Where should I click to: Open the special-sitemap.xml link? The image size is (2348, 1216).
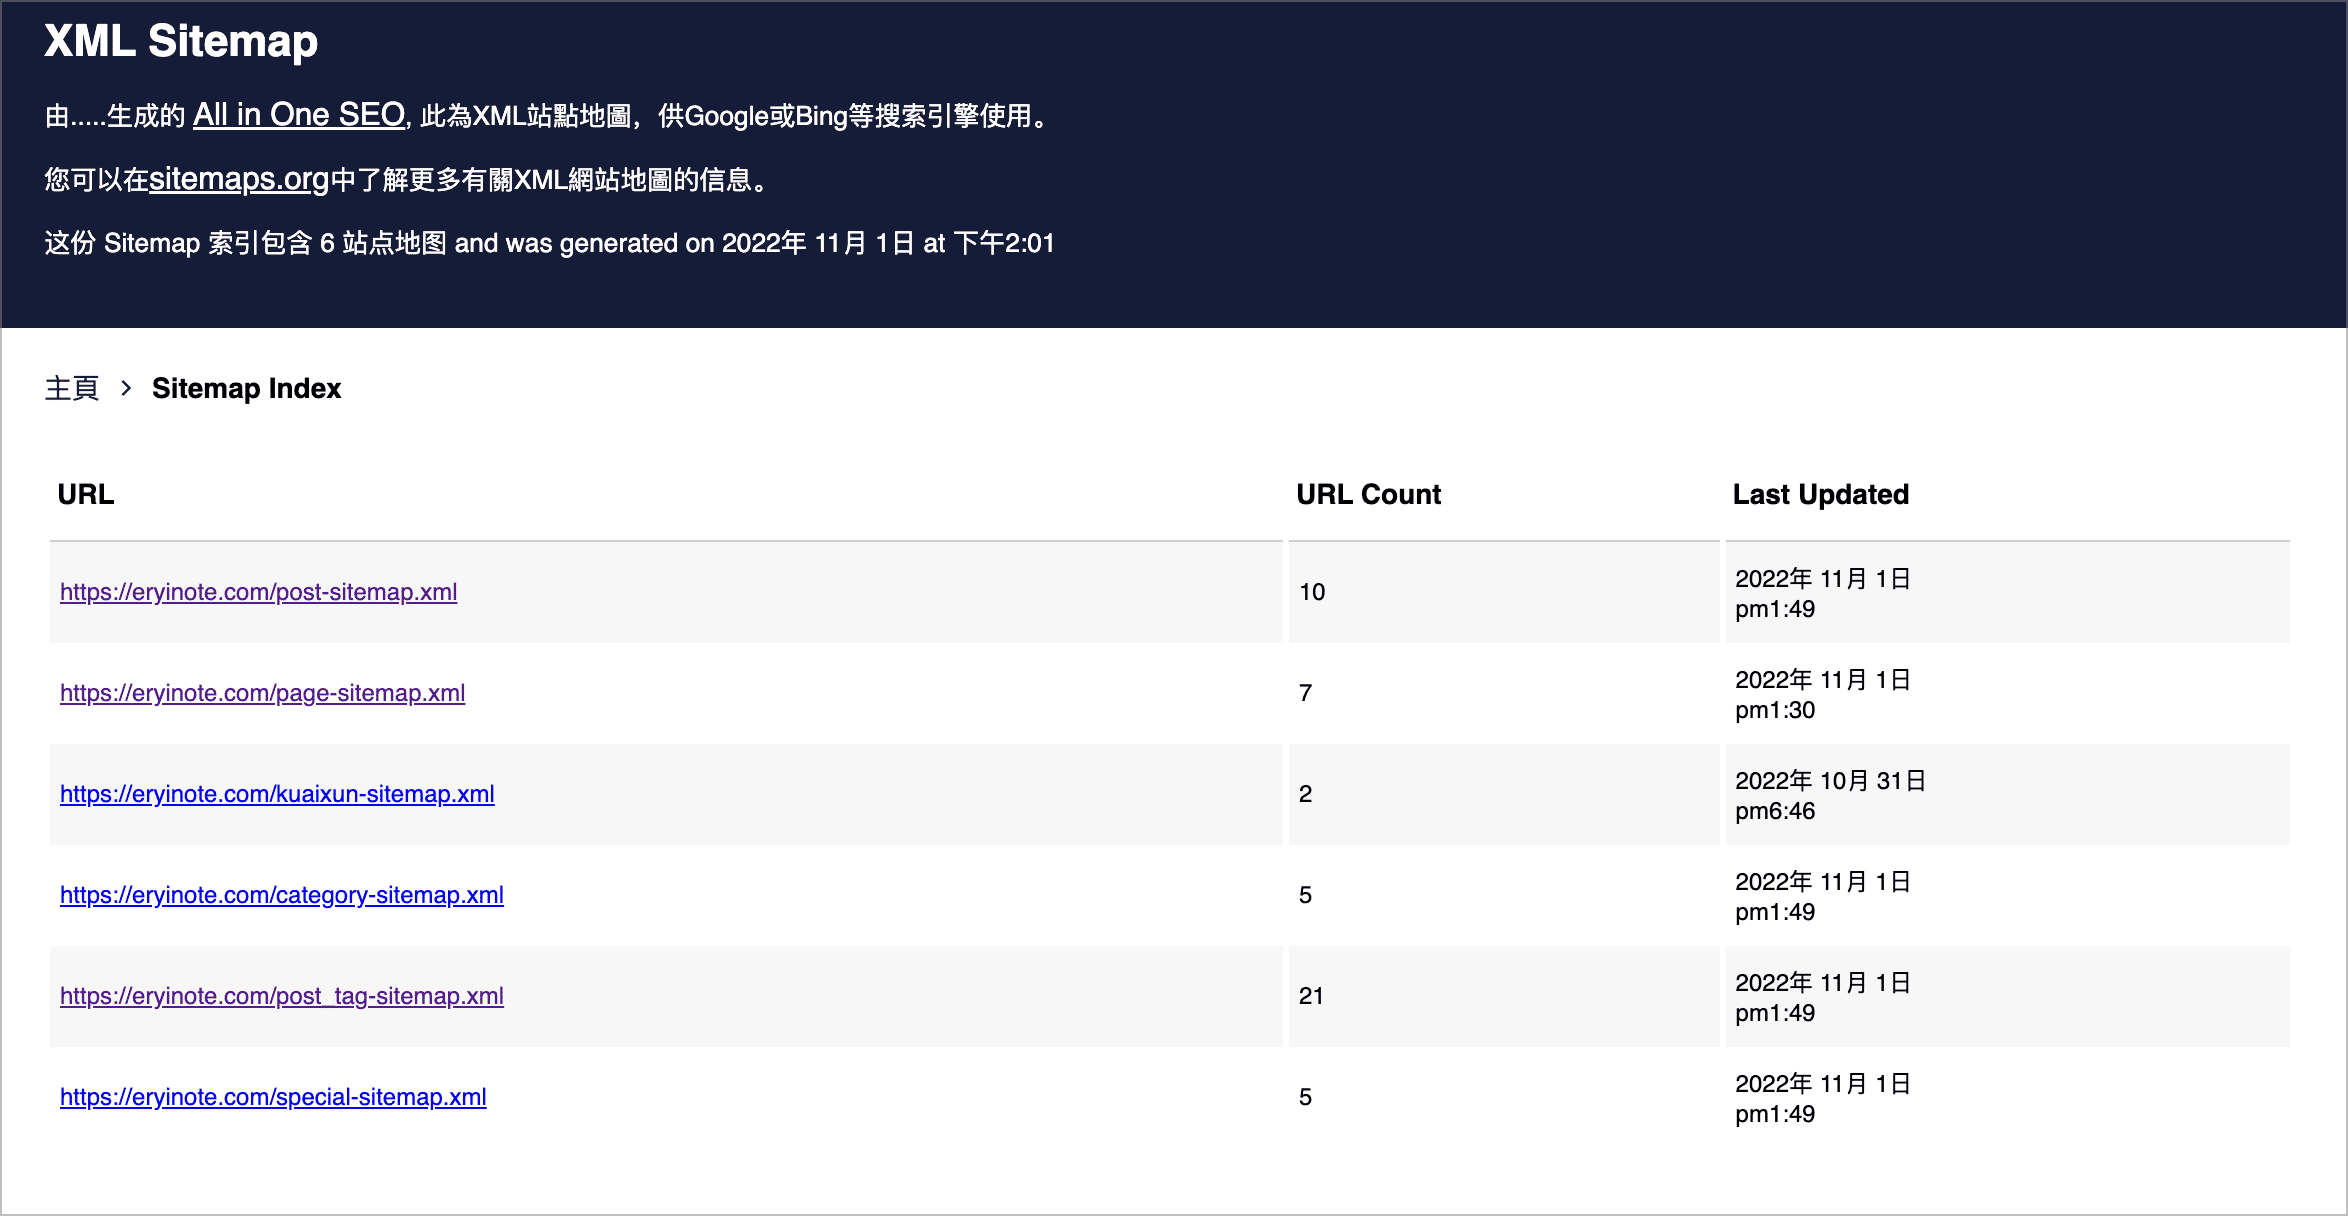tap(273, 1097)
